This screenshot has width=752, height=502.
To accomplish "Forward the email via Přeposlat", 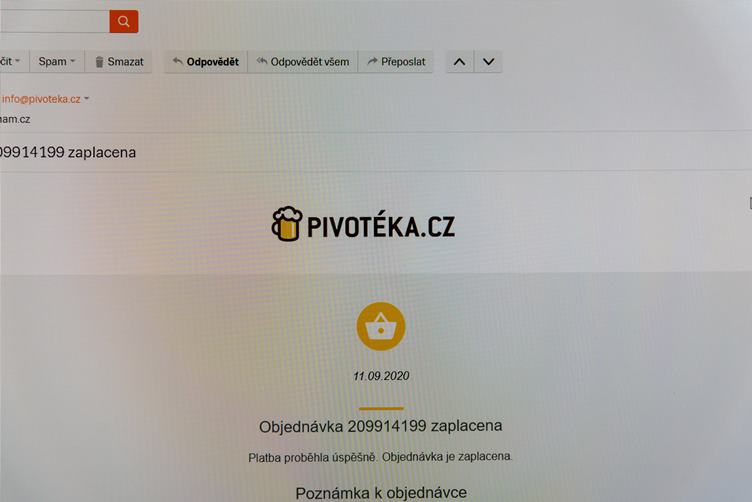I will tap(396, 62).
